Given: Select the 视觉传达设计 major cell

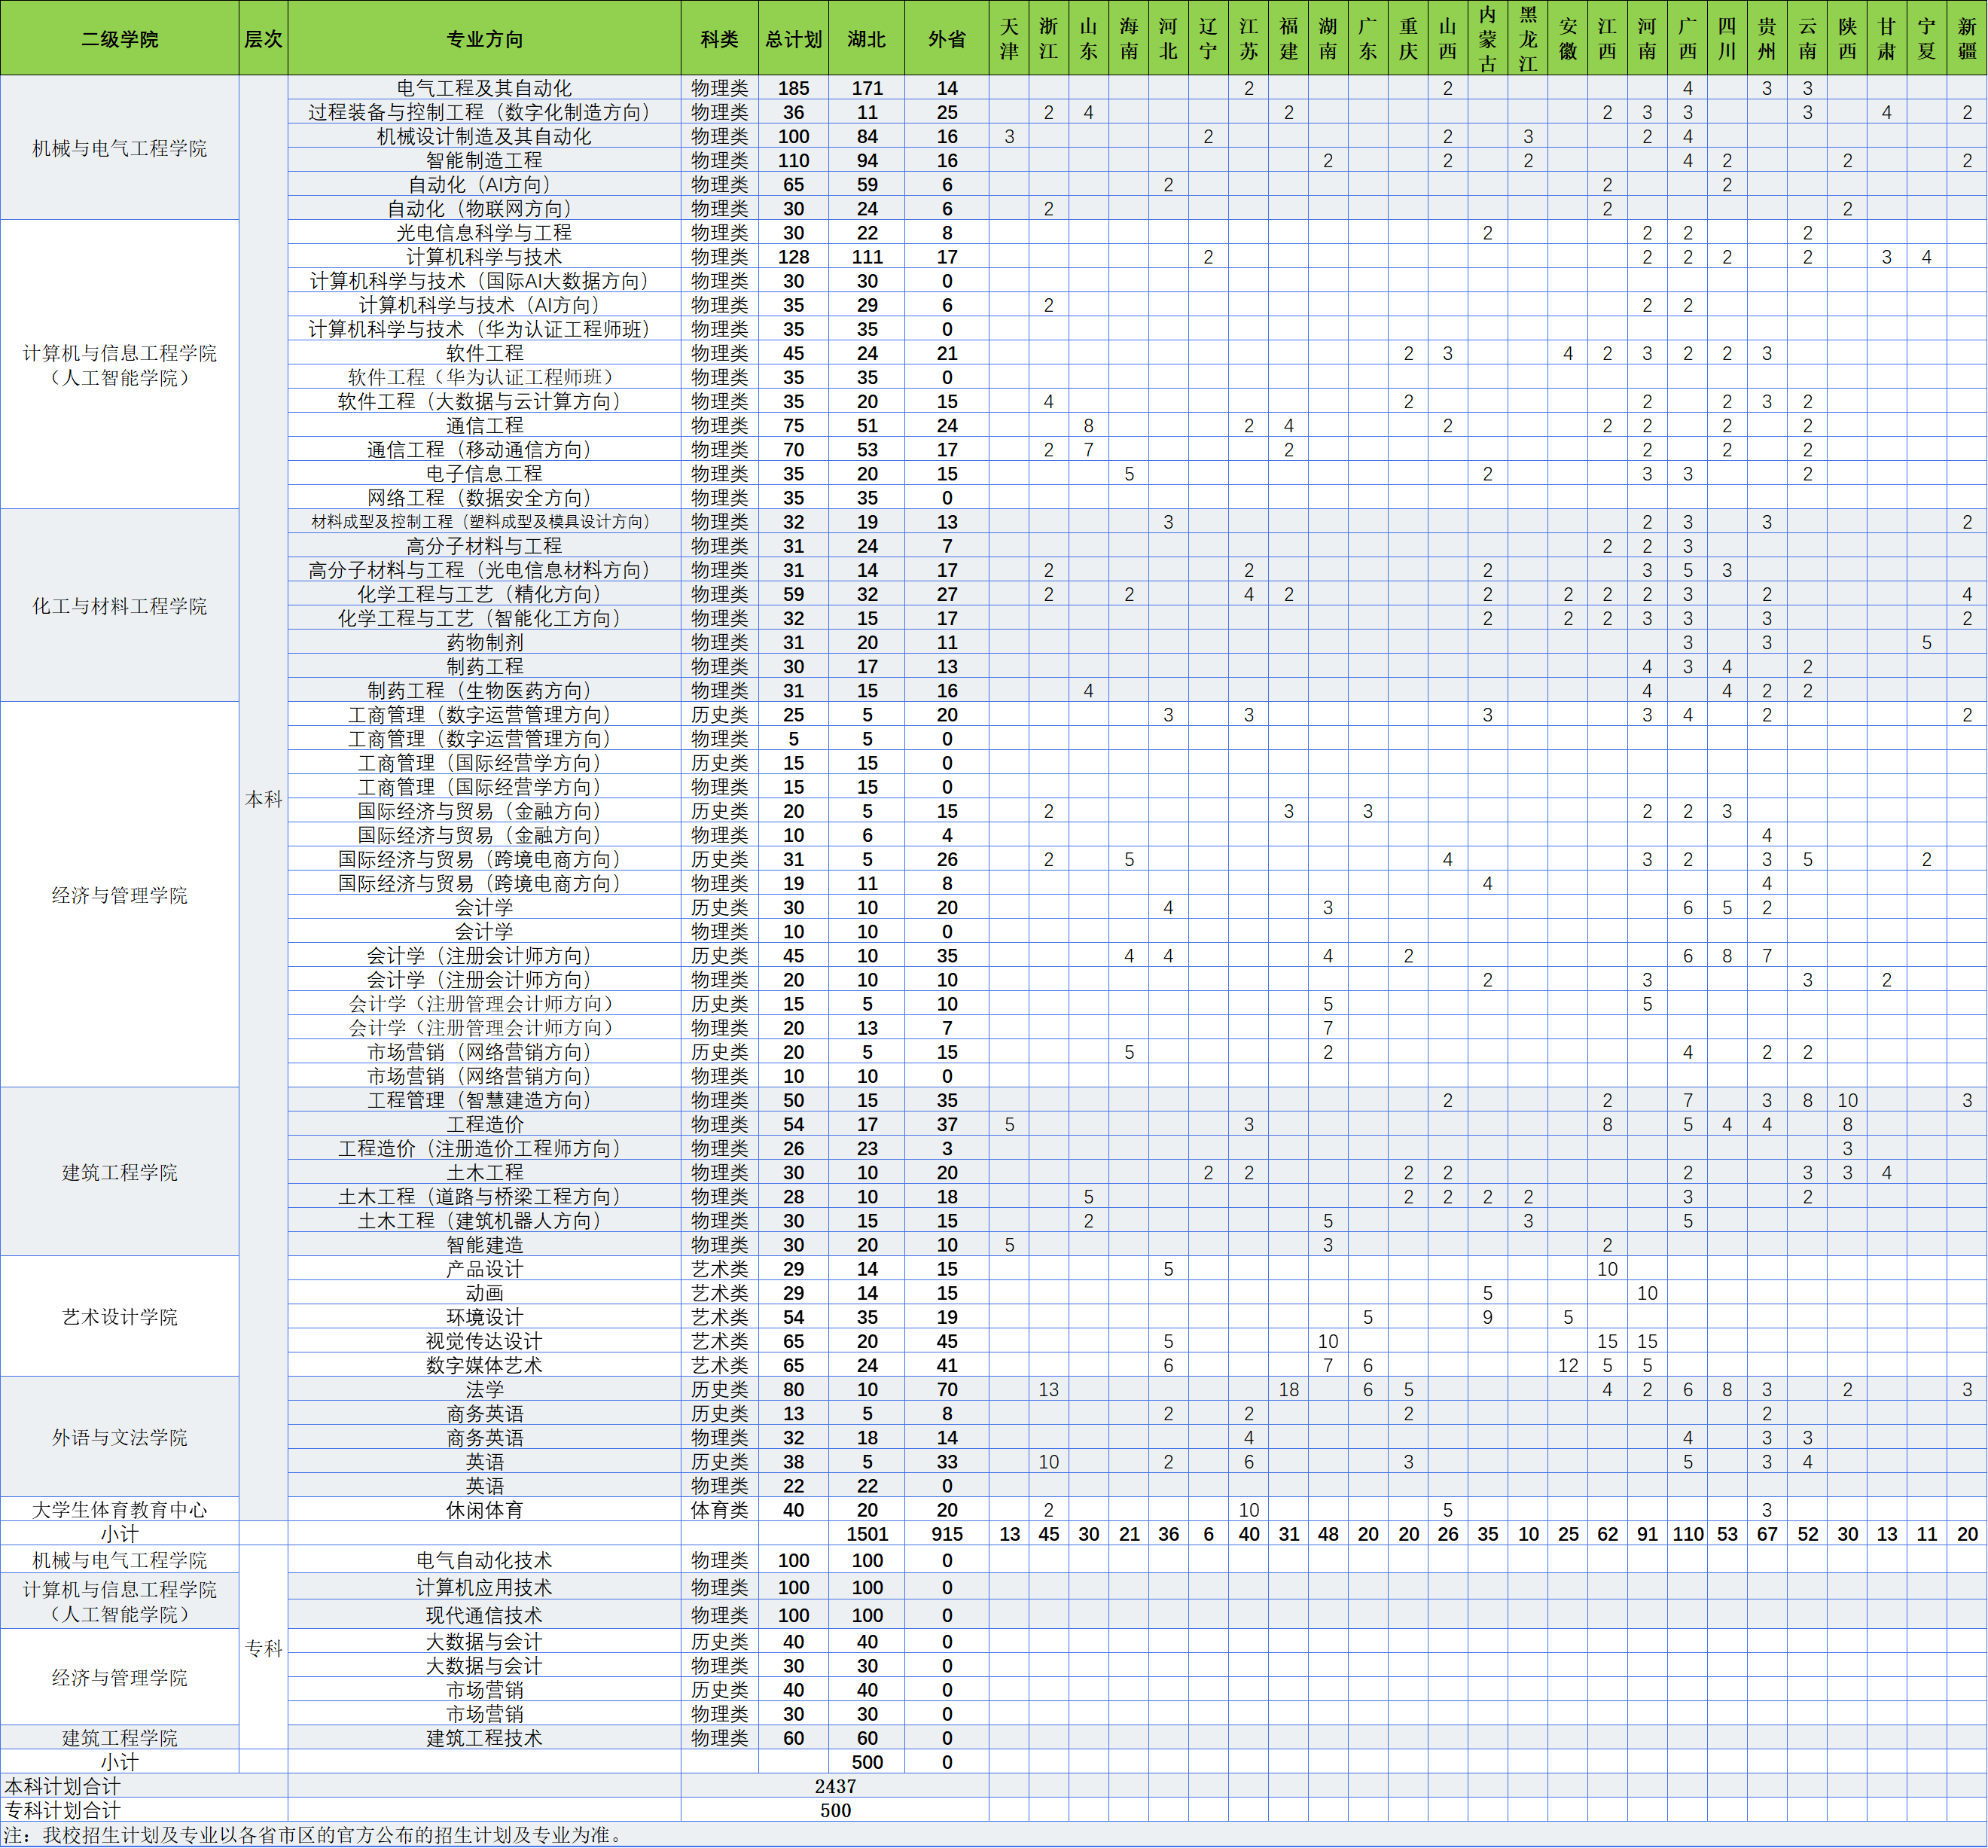Looking at the screenshot, I should 484,1341.
